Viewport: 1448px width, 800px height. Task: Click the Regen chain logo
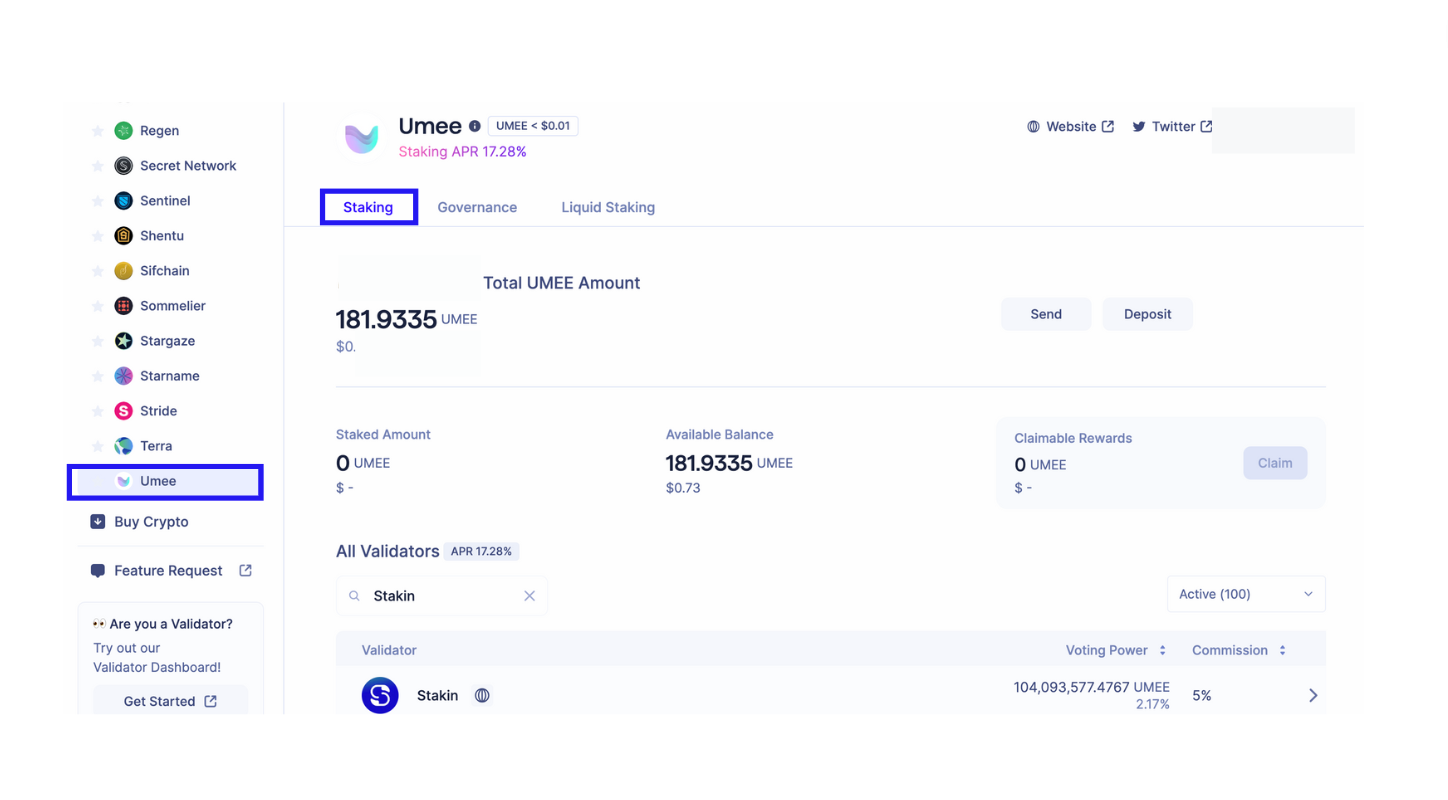click(x=123, y=131)
